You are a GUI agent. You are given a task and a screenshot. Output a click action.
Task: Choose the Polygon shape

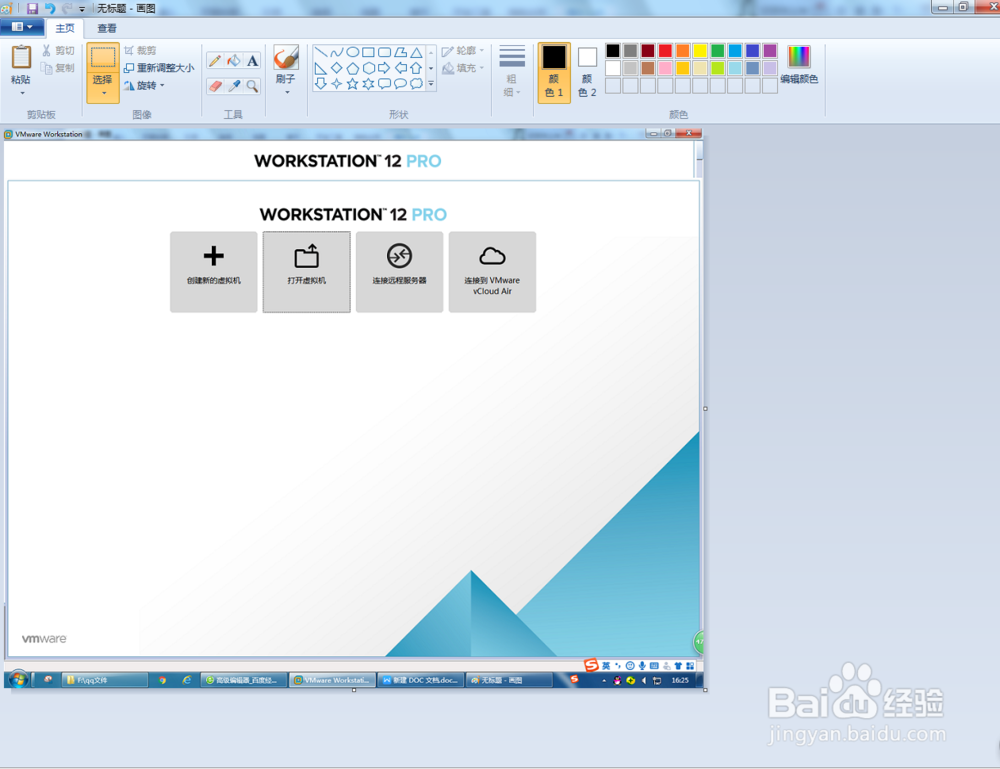(401, 52)
